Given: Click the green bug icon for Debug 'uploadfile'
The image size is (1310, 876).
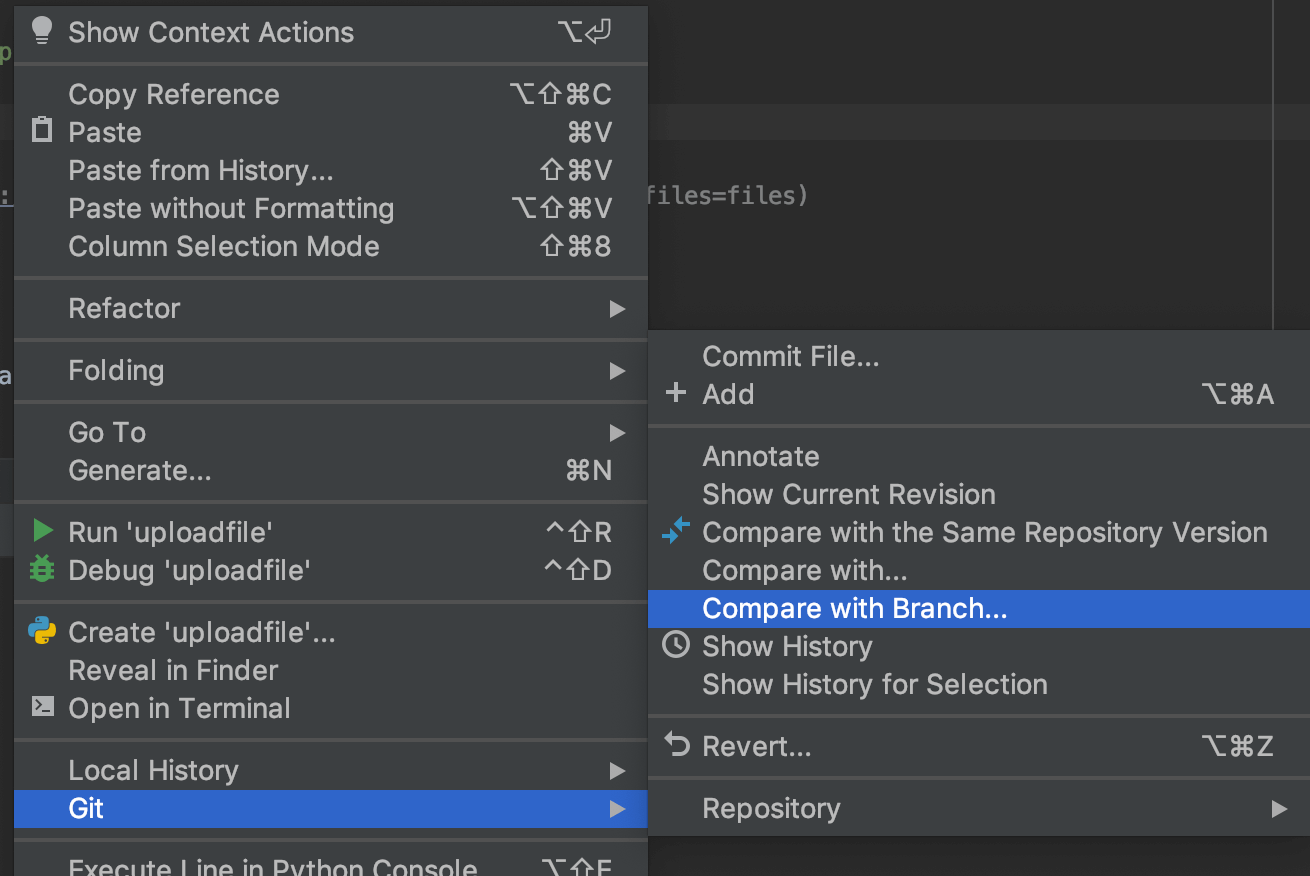Looking at the screenshot, I should (42, 569).
